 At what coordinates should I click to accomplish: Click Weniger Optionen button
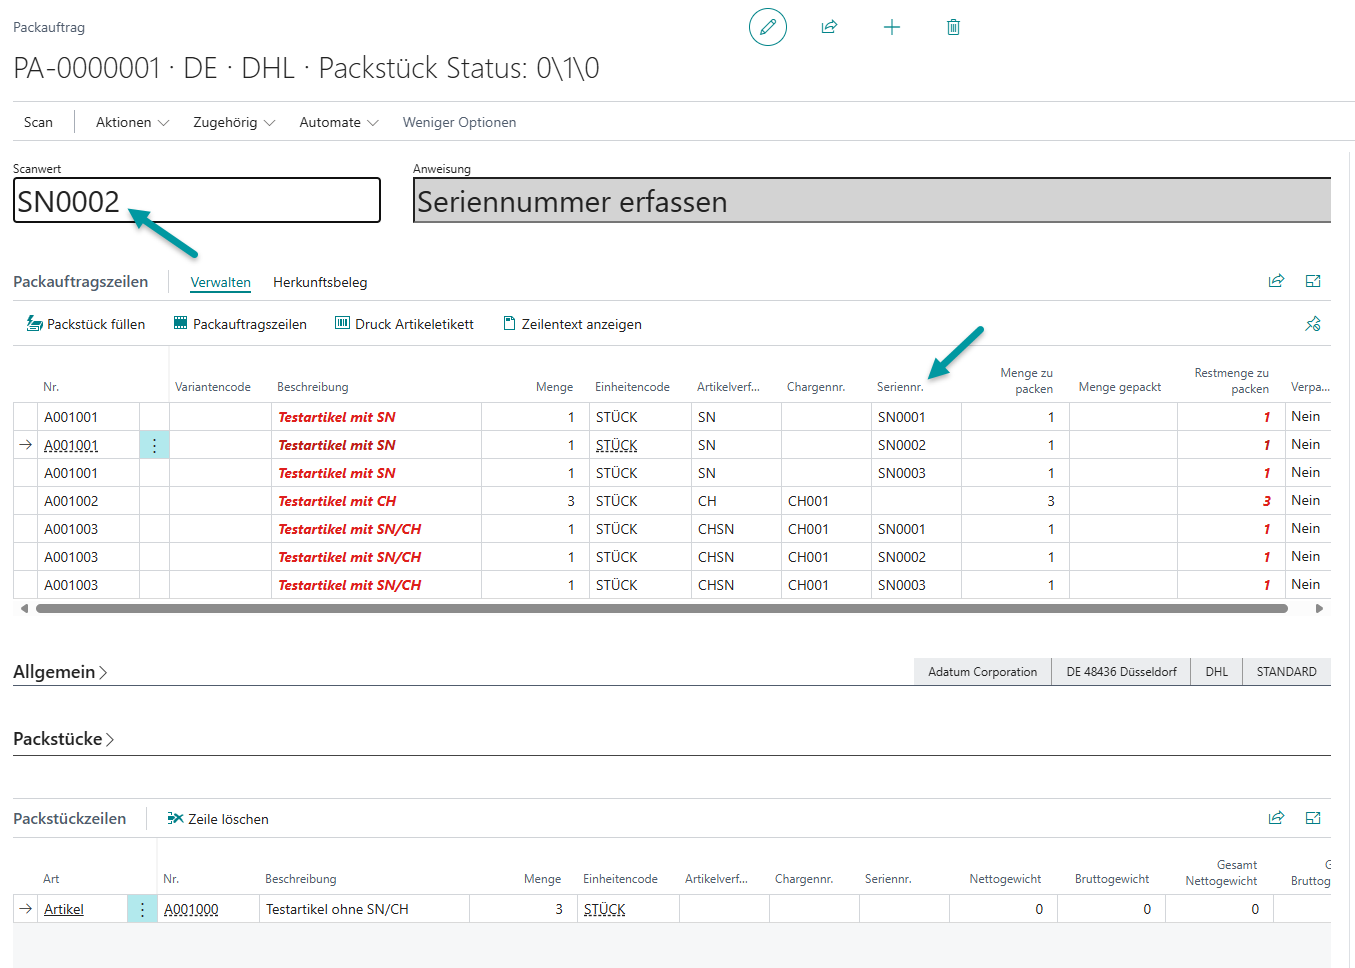459,122
